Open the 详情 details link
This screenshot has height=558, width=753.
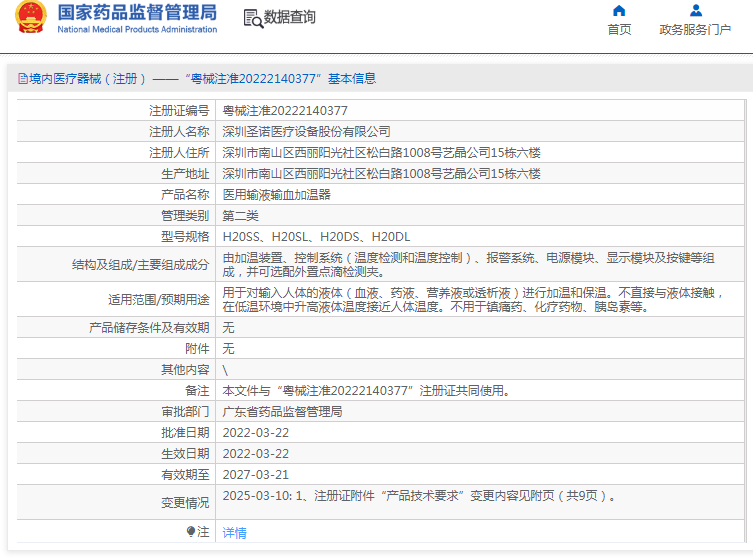pos(234,532)
